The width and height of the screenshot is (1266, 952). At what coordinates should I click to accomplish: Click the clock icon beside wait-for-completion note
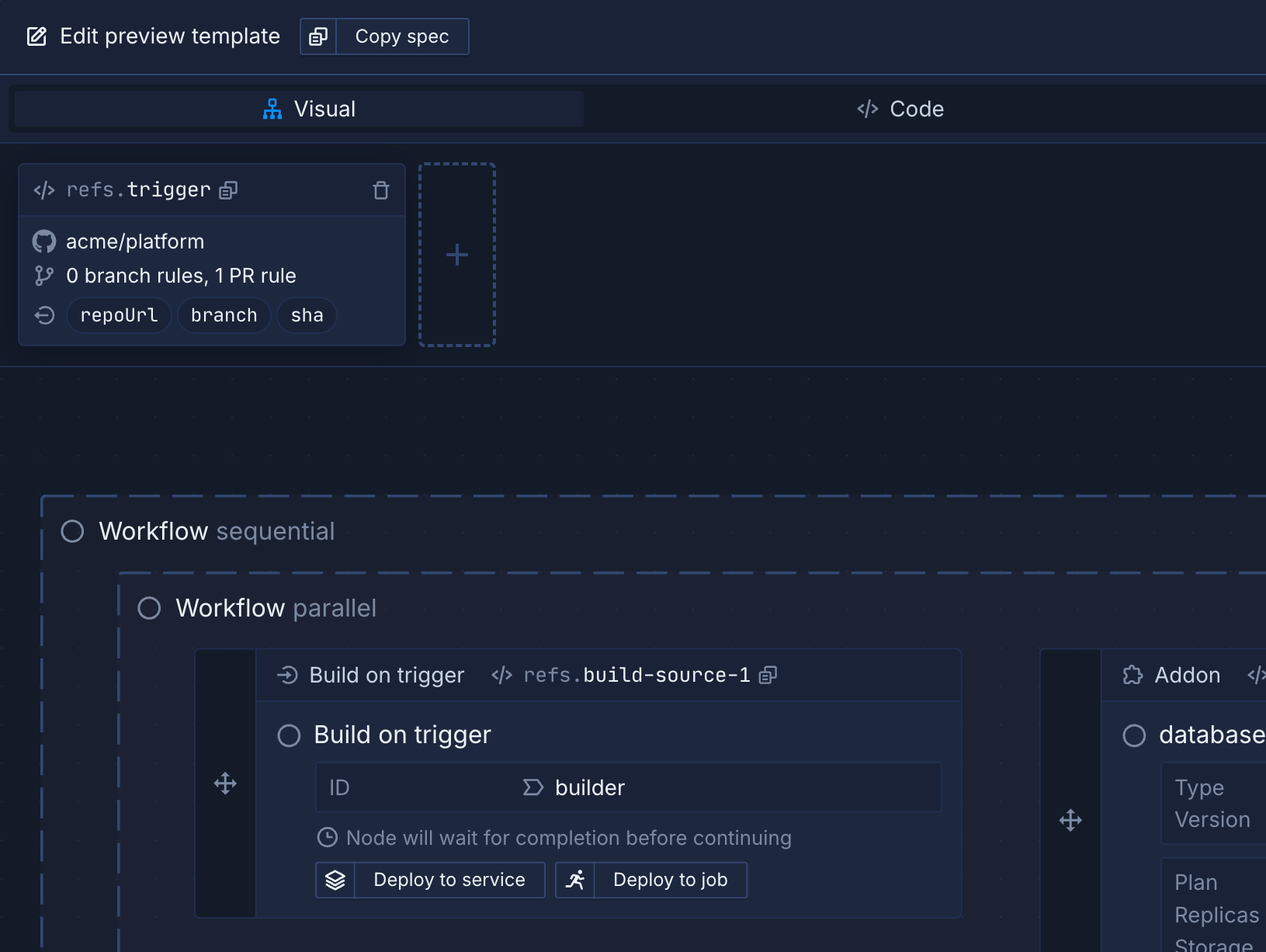(327, 837)
